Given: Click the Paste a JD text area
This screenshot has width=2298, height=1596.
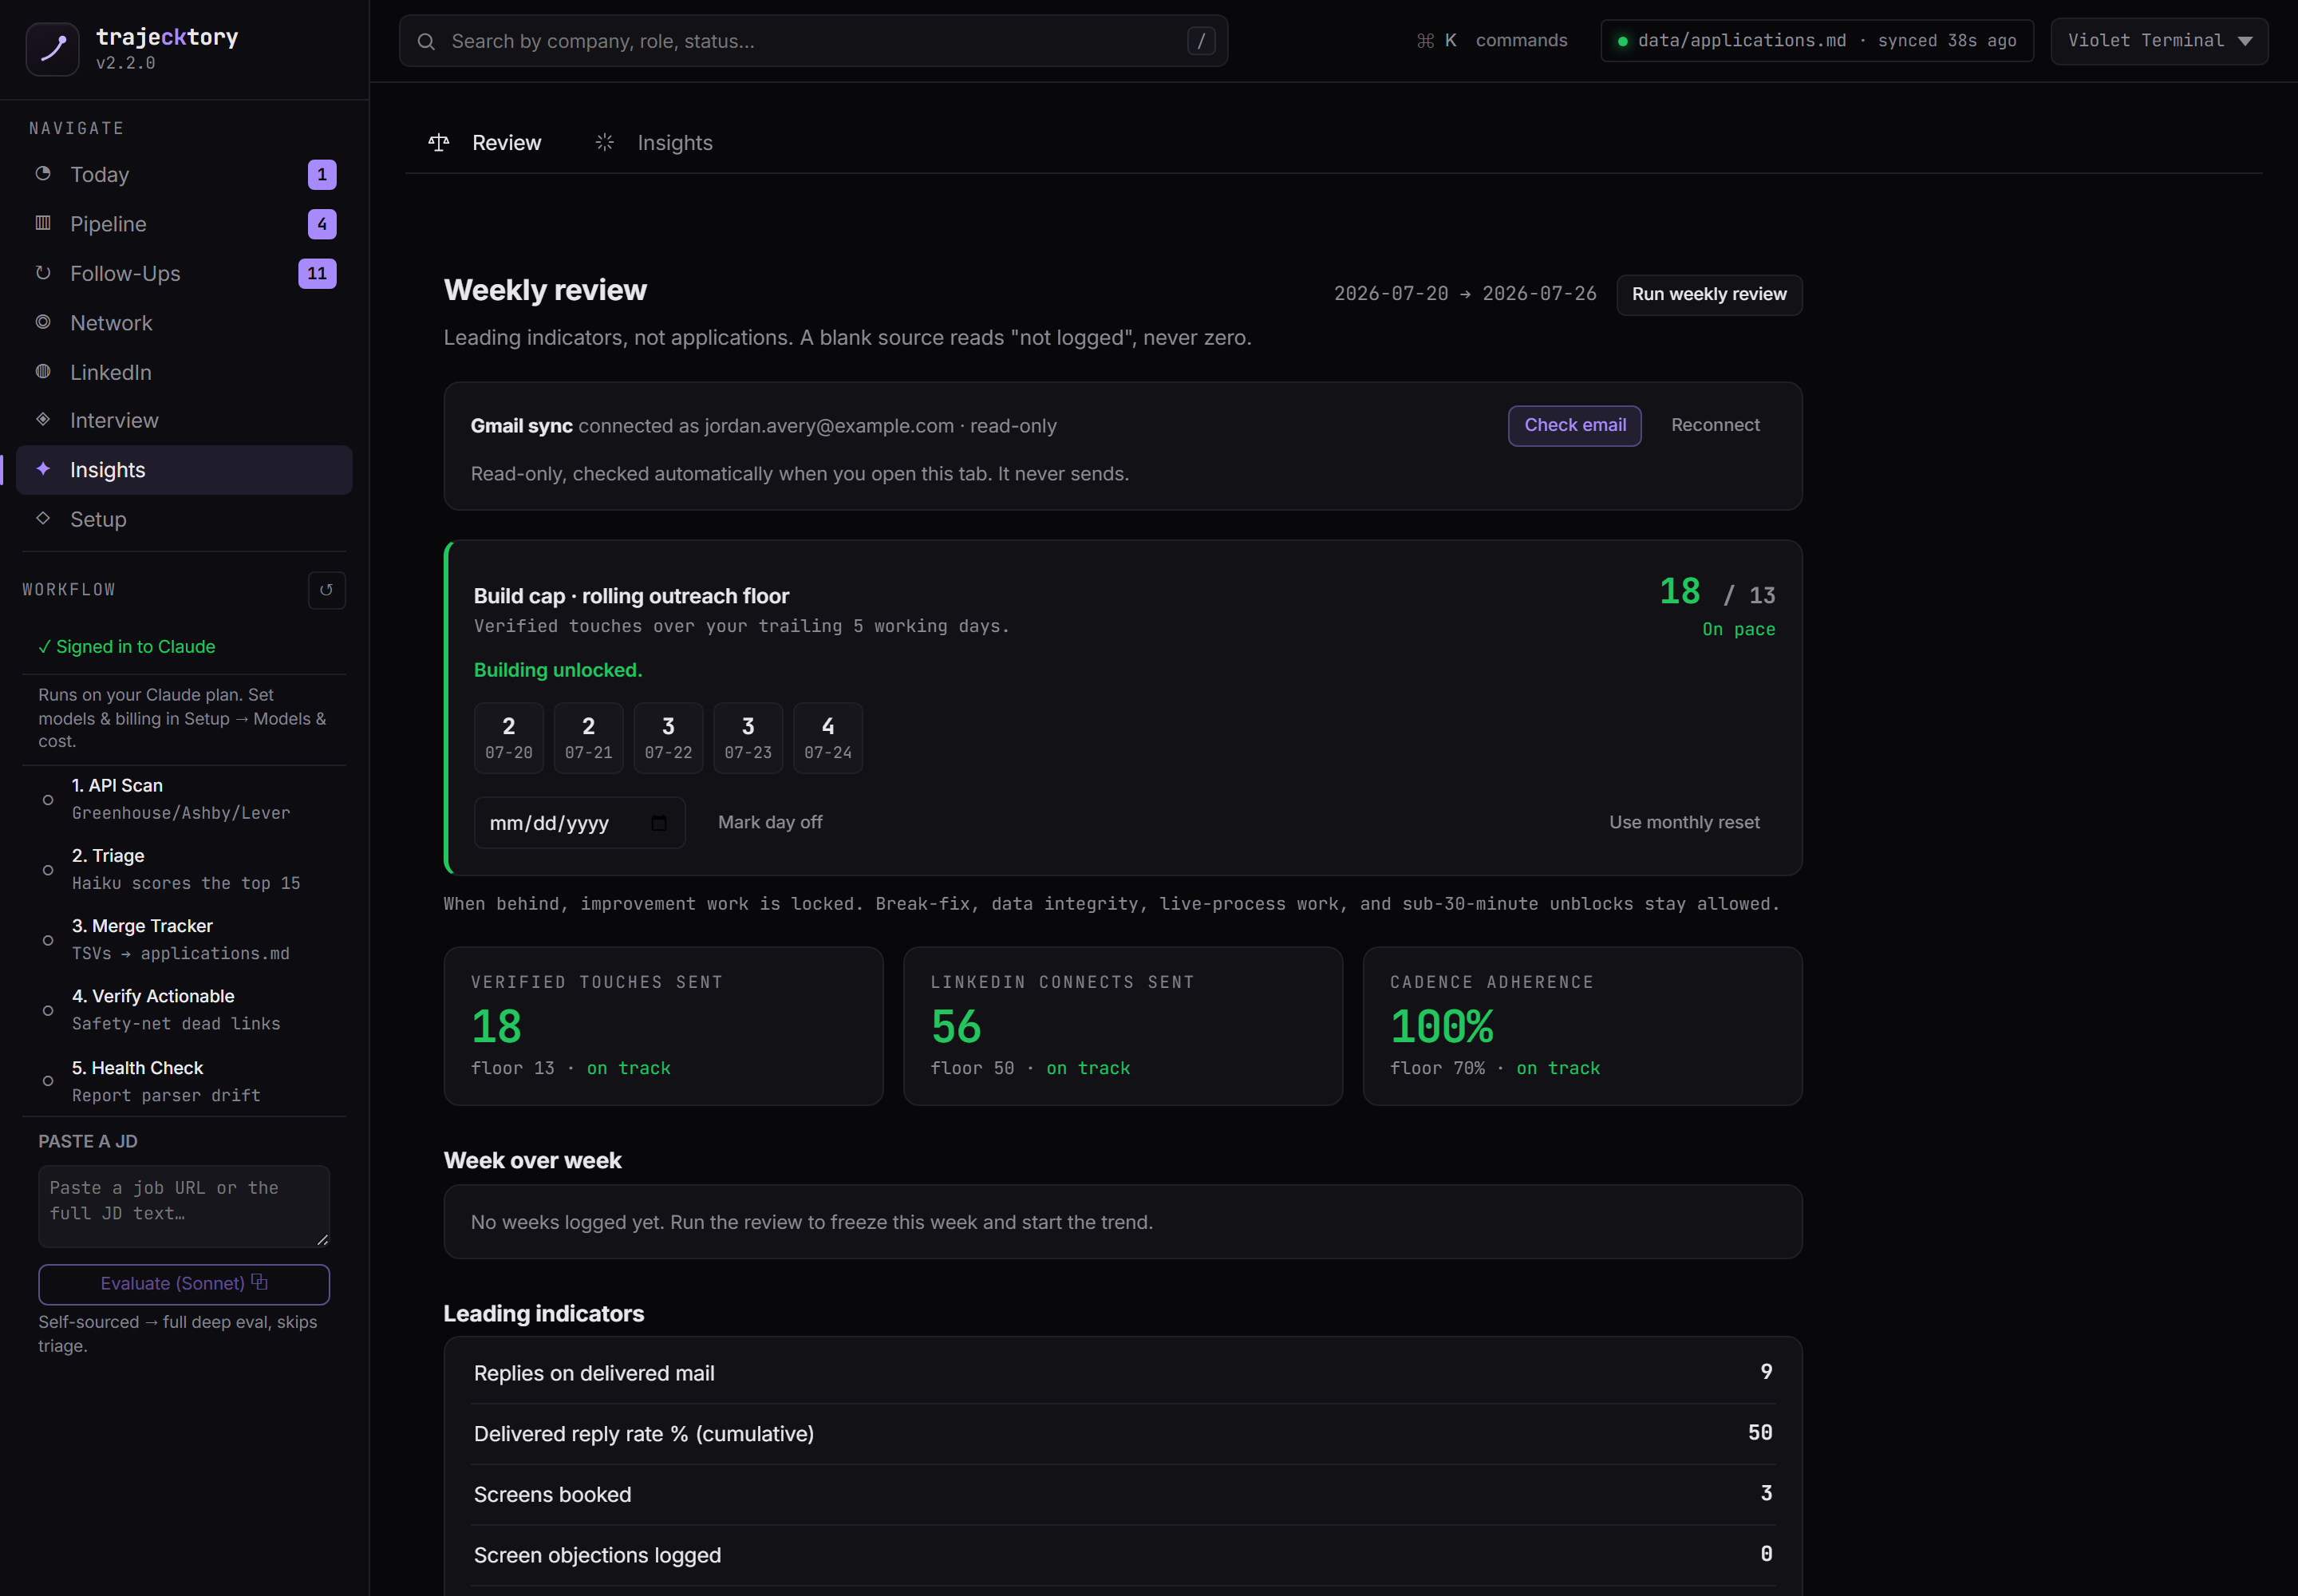Looking at the screenshot, I should (x=184, y=1205).
